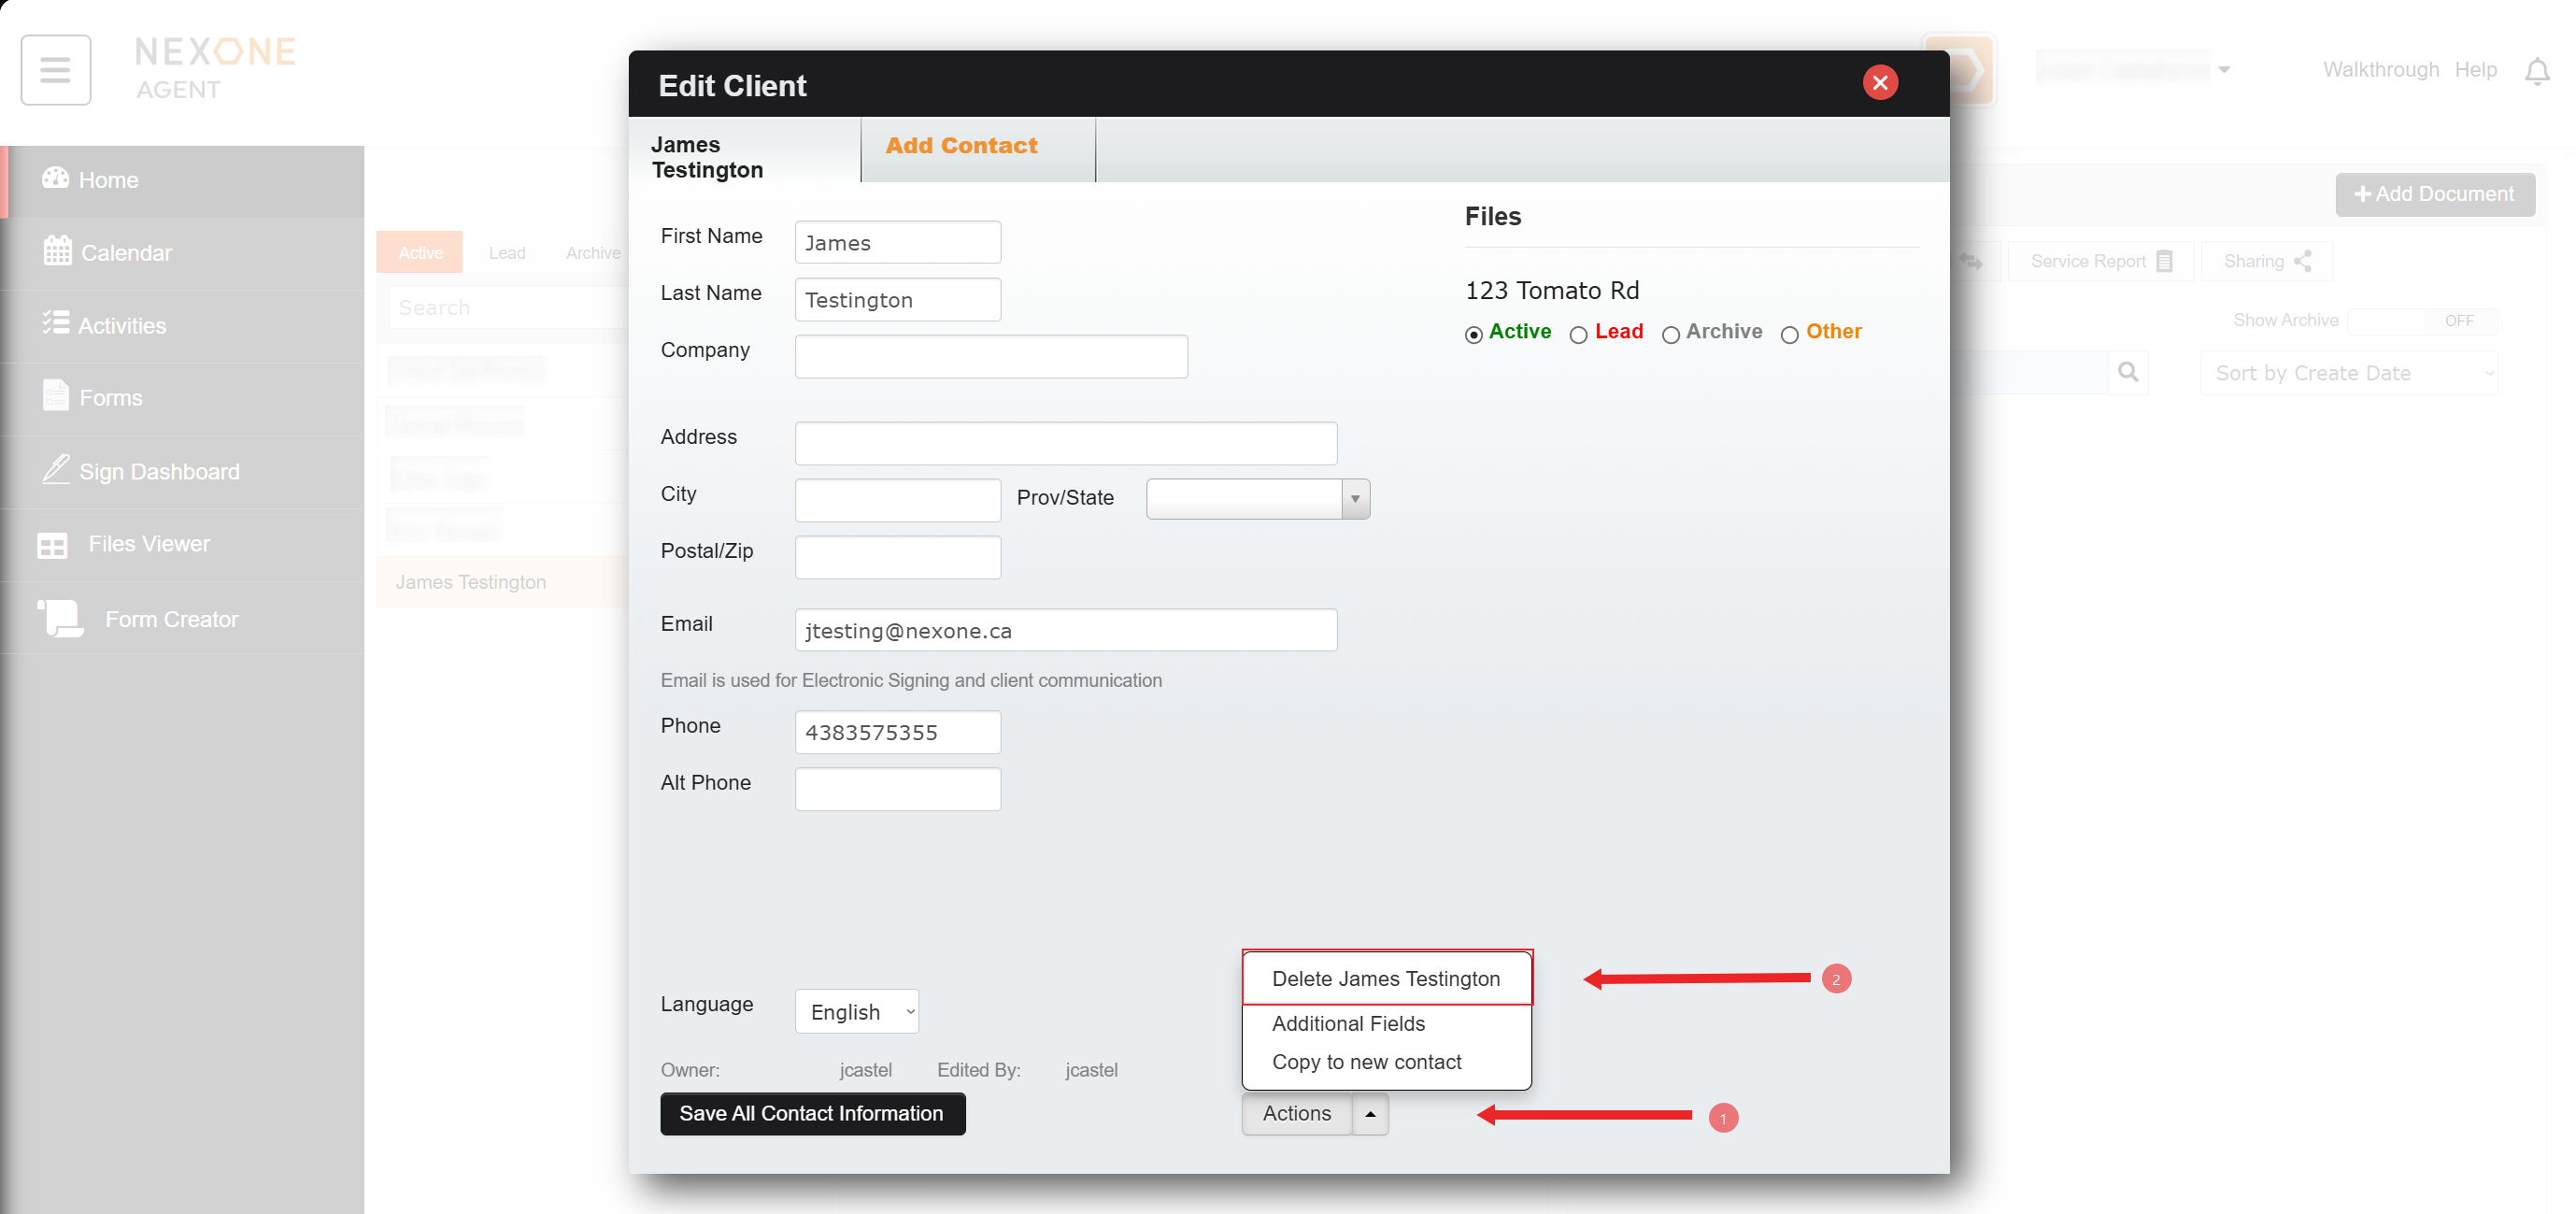Close the Edit Client dialog

pos(1879,83)
